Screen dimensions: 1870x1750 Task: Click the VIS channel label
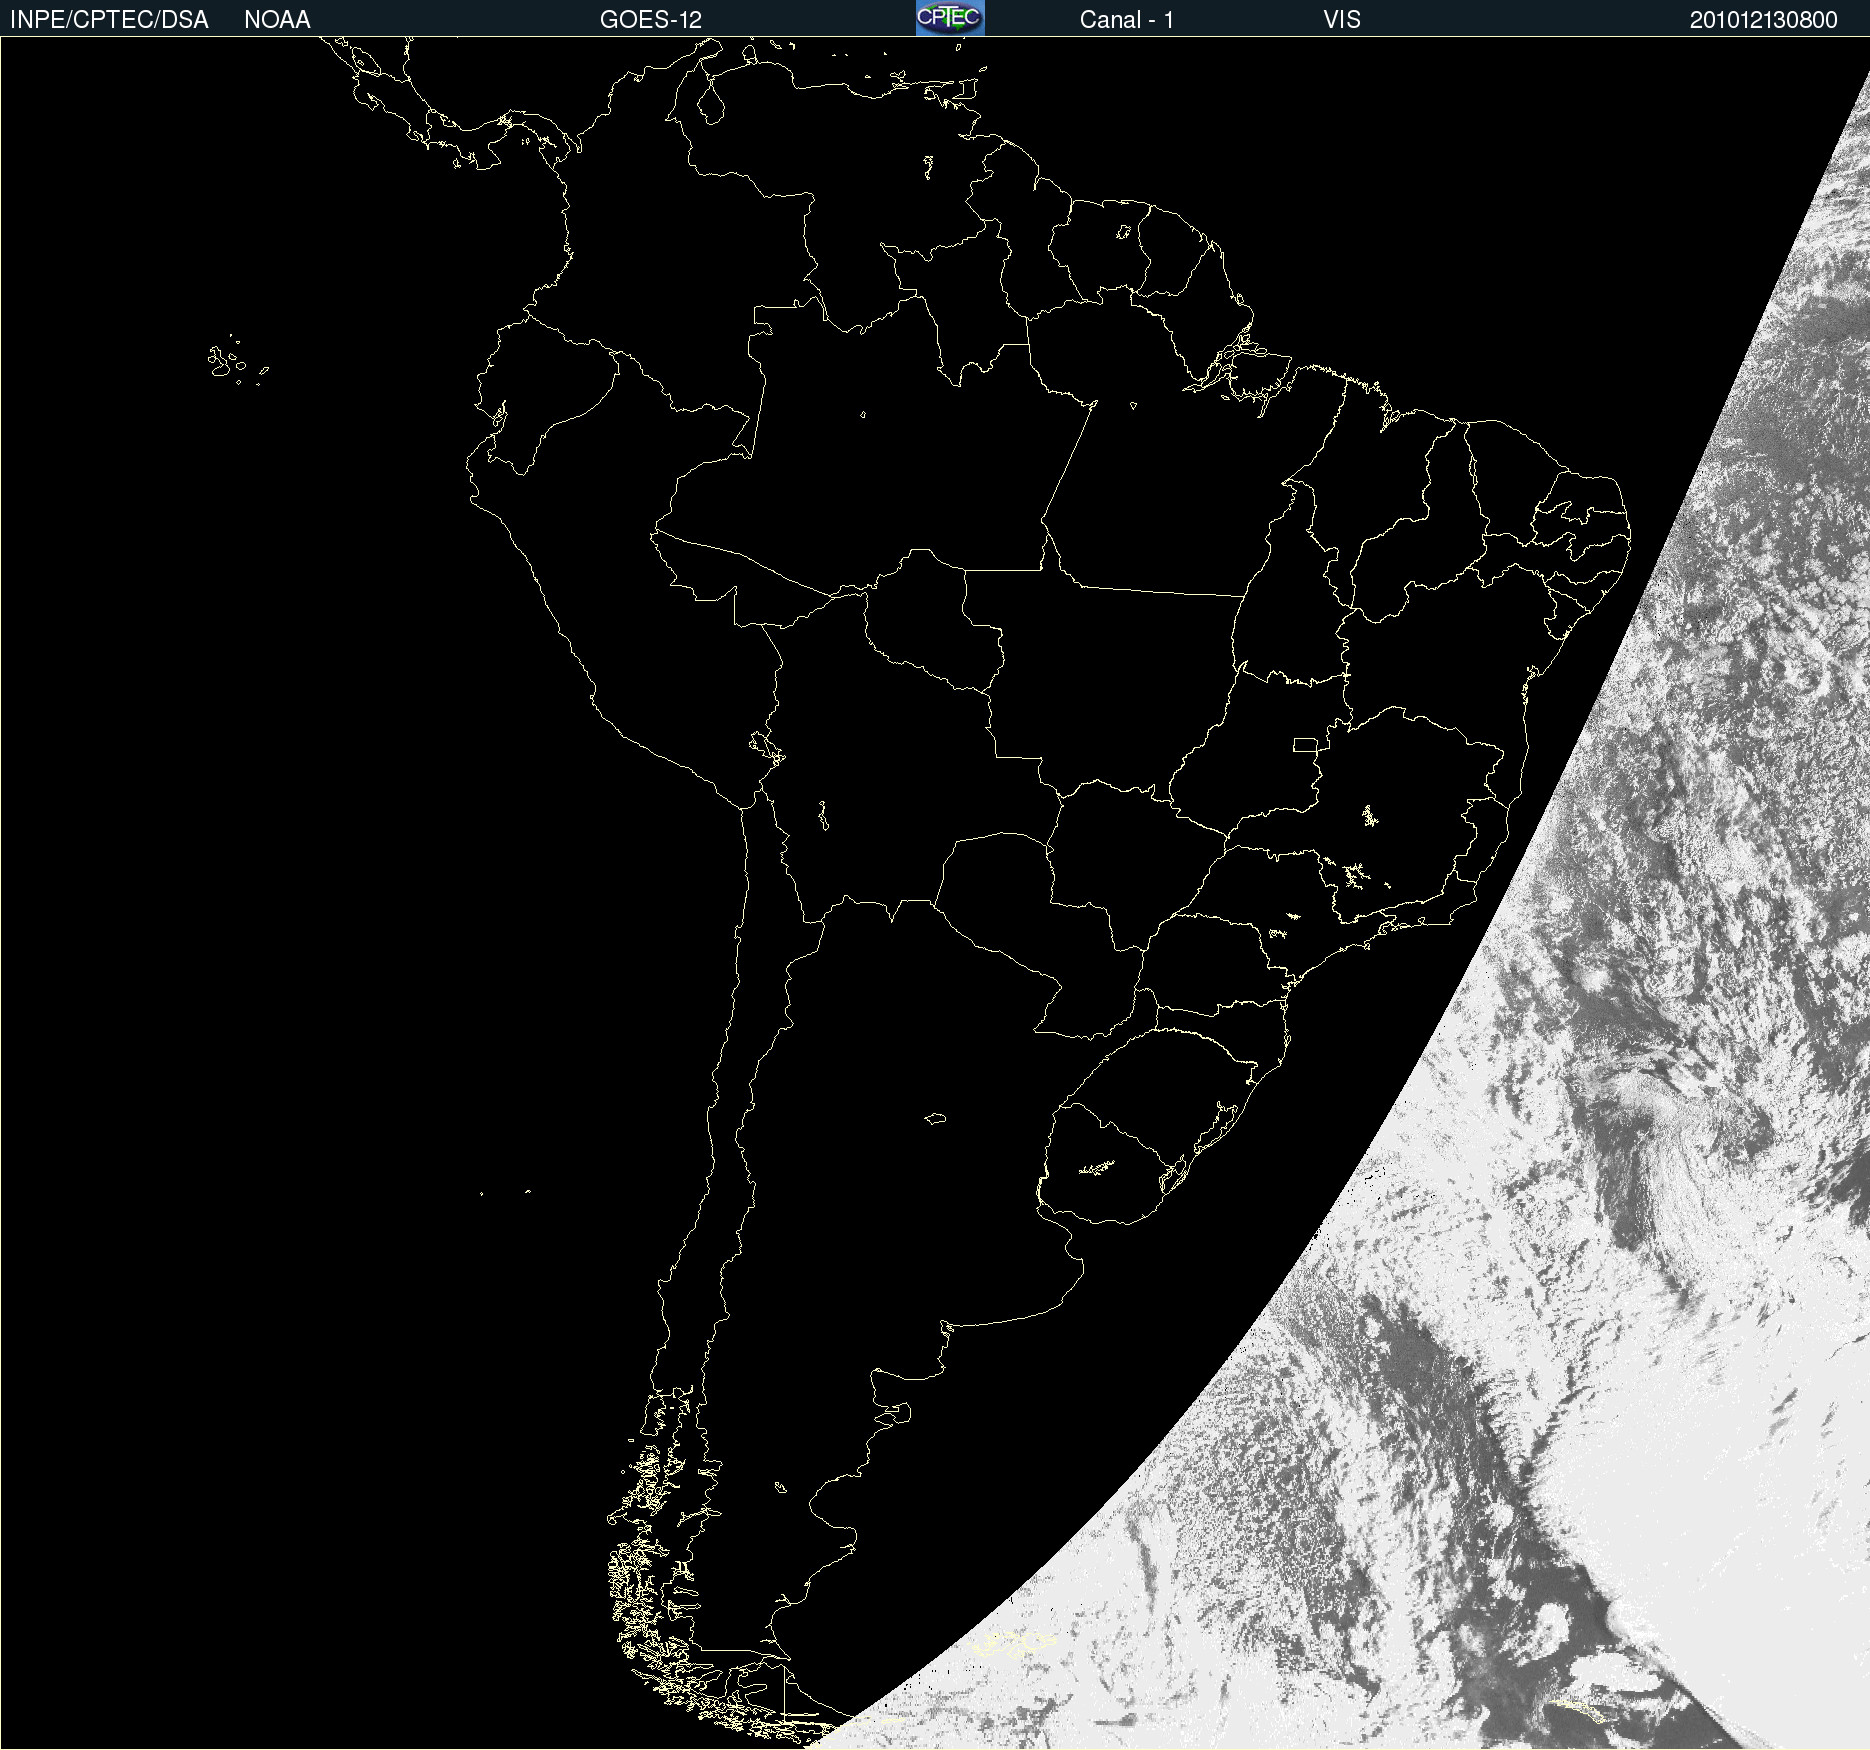pos(1341,20)
